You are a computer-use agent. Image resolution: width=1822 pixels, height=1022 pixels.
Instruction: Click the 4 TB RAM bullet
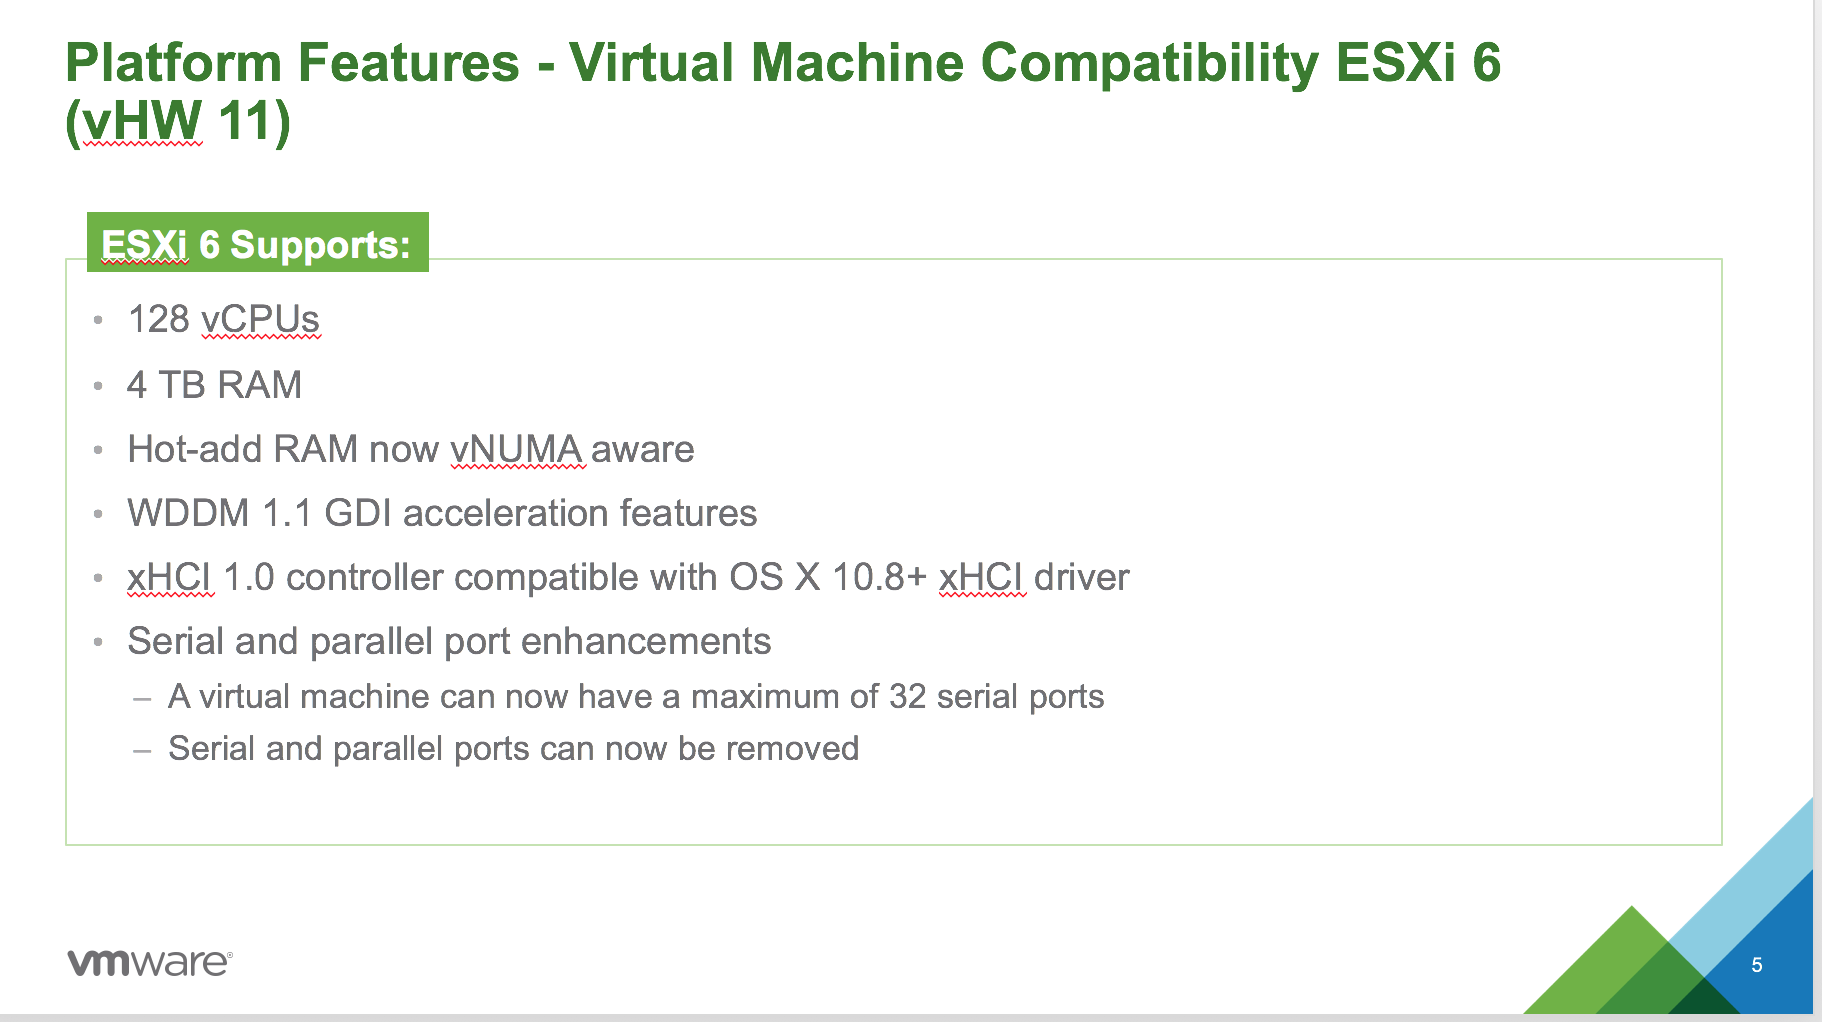point(214,385)
